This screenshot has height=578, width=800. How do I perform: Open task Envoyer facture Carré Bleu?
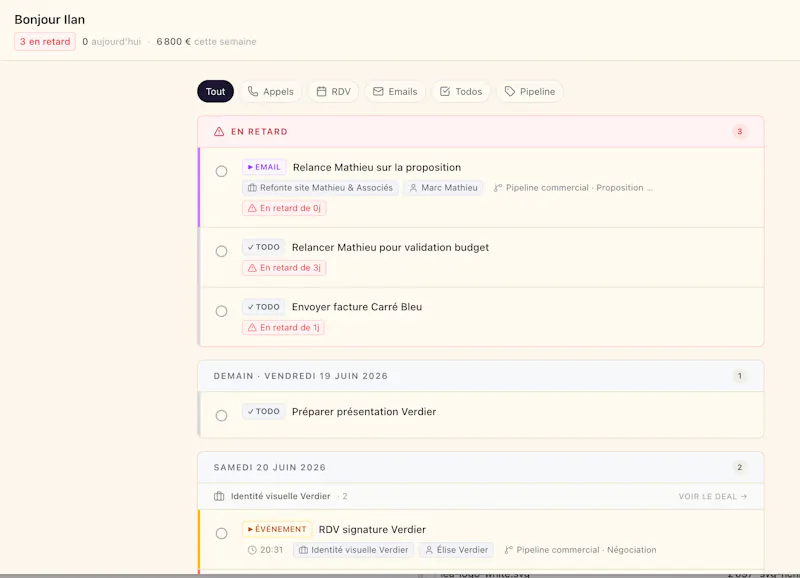357,307
